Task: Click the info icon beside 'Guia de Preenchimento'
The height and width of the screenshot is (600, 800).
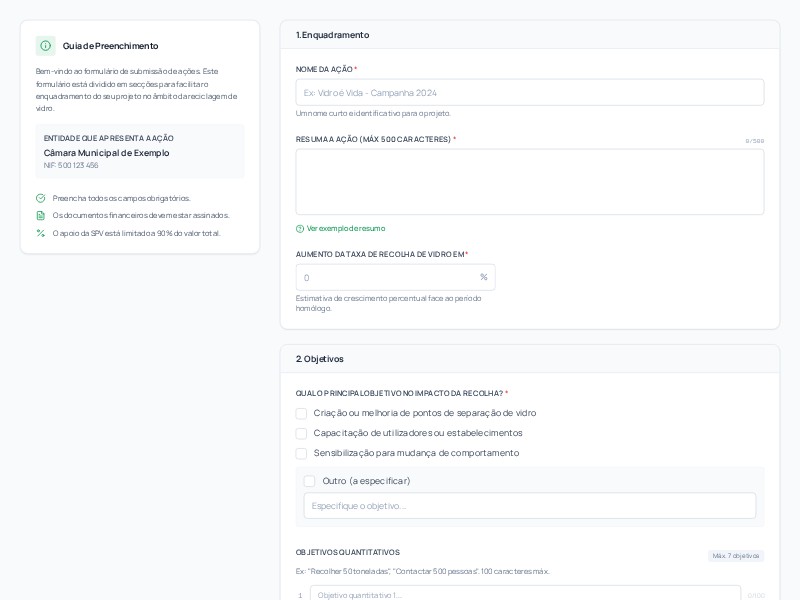Action: (47, 46)
